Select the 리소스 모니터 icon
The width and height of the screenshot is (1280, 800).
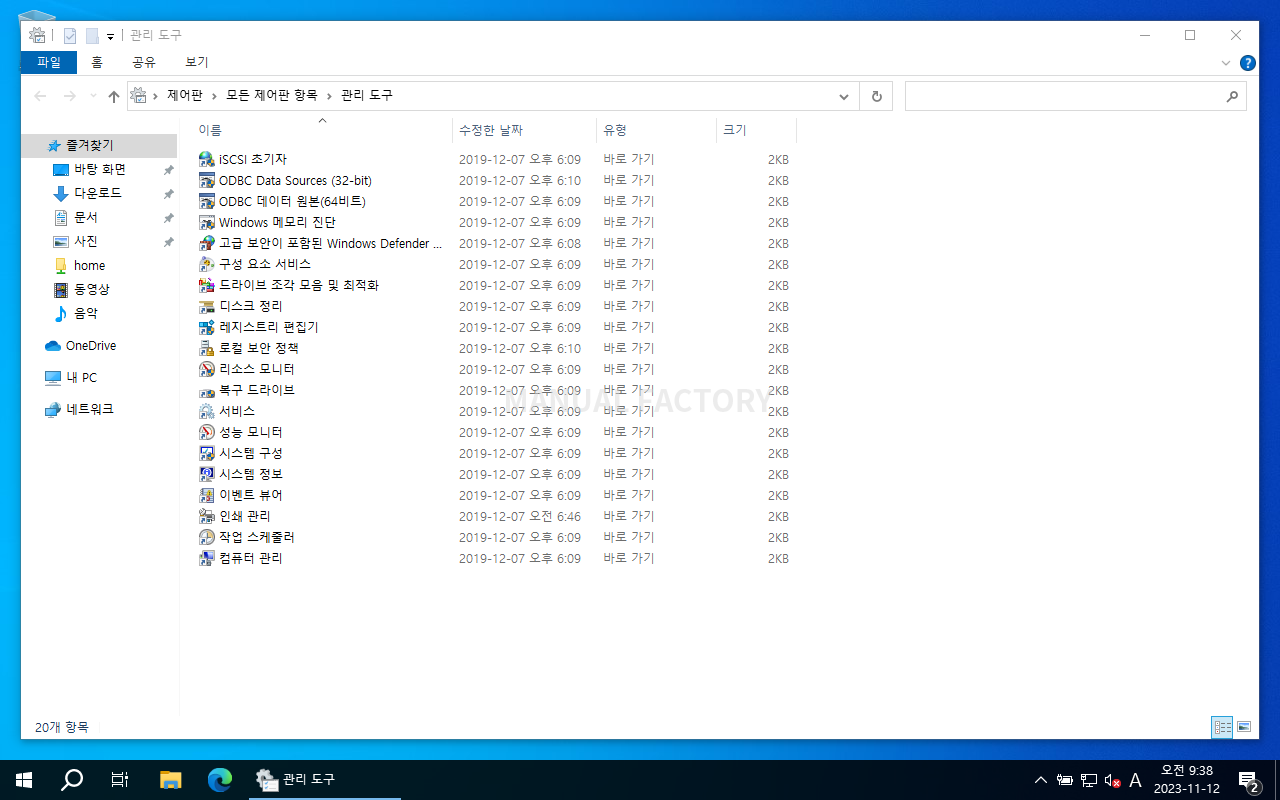click(207, 369)
